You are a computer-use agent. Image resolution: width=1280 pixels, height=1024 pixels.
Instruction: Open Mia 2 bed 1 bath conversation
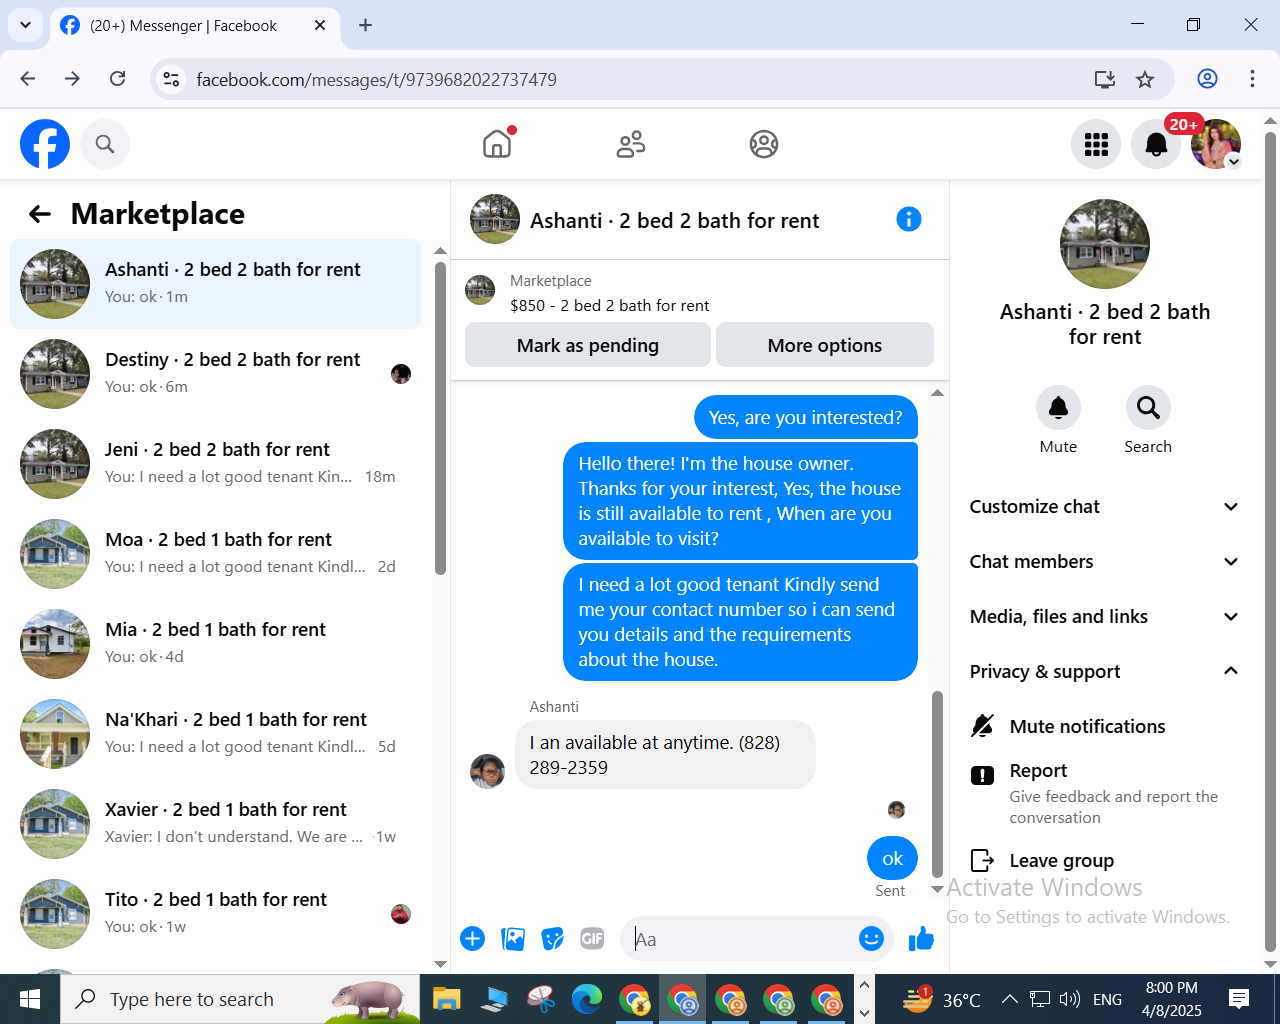pyautogui.click(x=215, y=644)
